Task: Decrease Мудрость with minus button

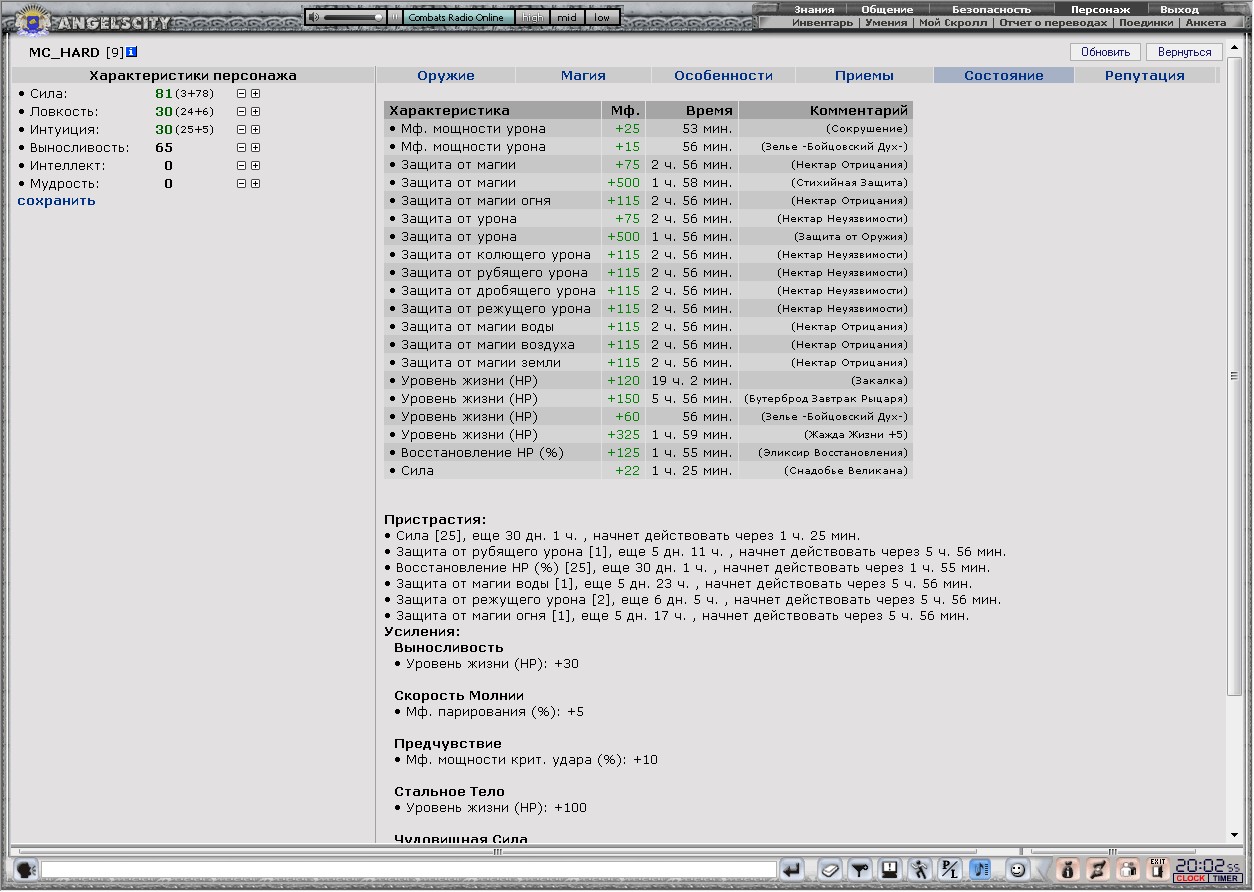Action: tap(241, 184)
